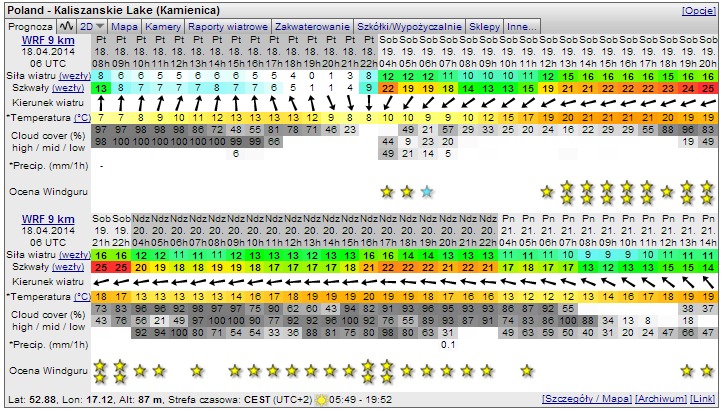Click the °C unit link in upper Temperatura row
Screen dimensions: 723x410
(x=82, y=118)
